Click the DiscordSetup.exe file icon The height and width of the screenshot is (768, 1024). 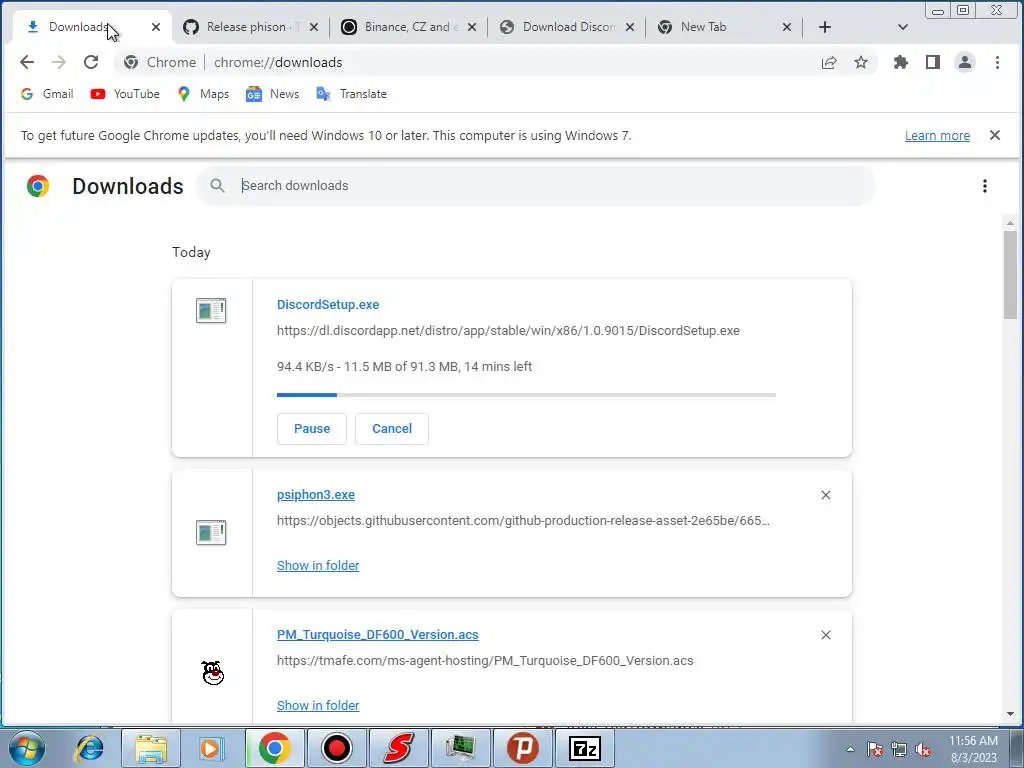pos(211,311)
